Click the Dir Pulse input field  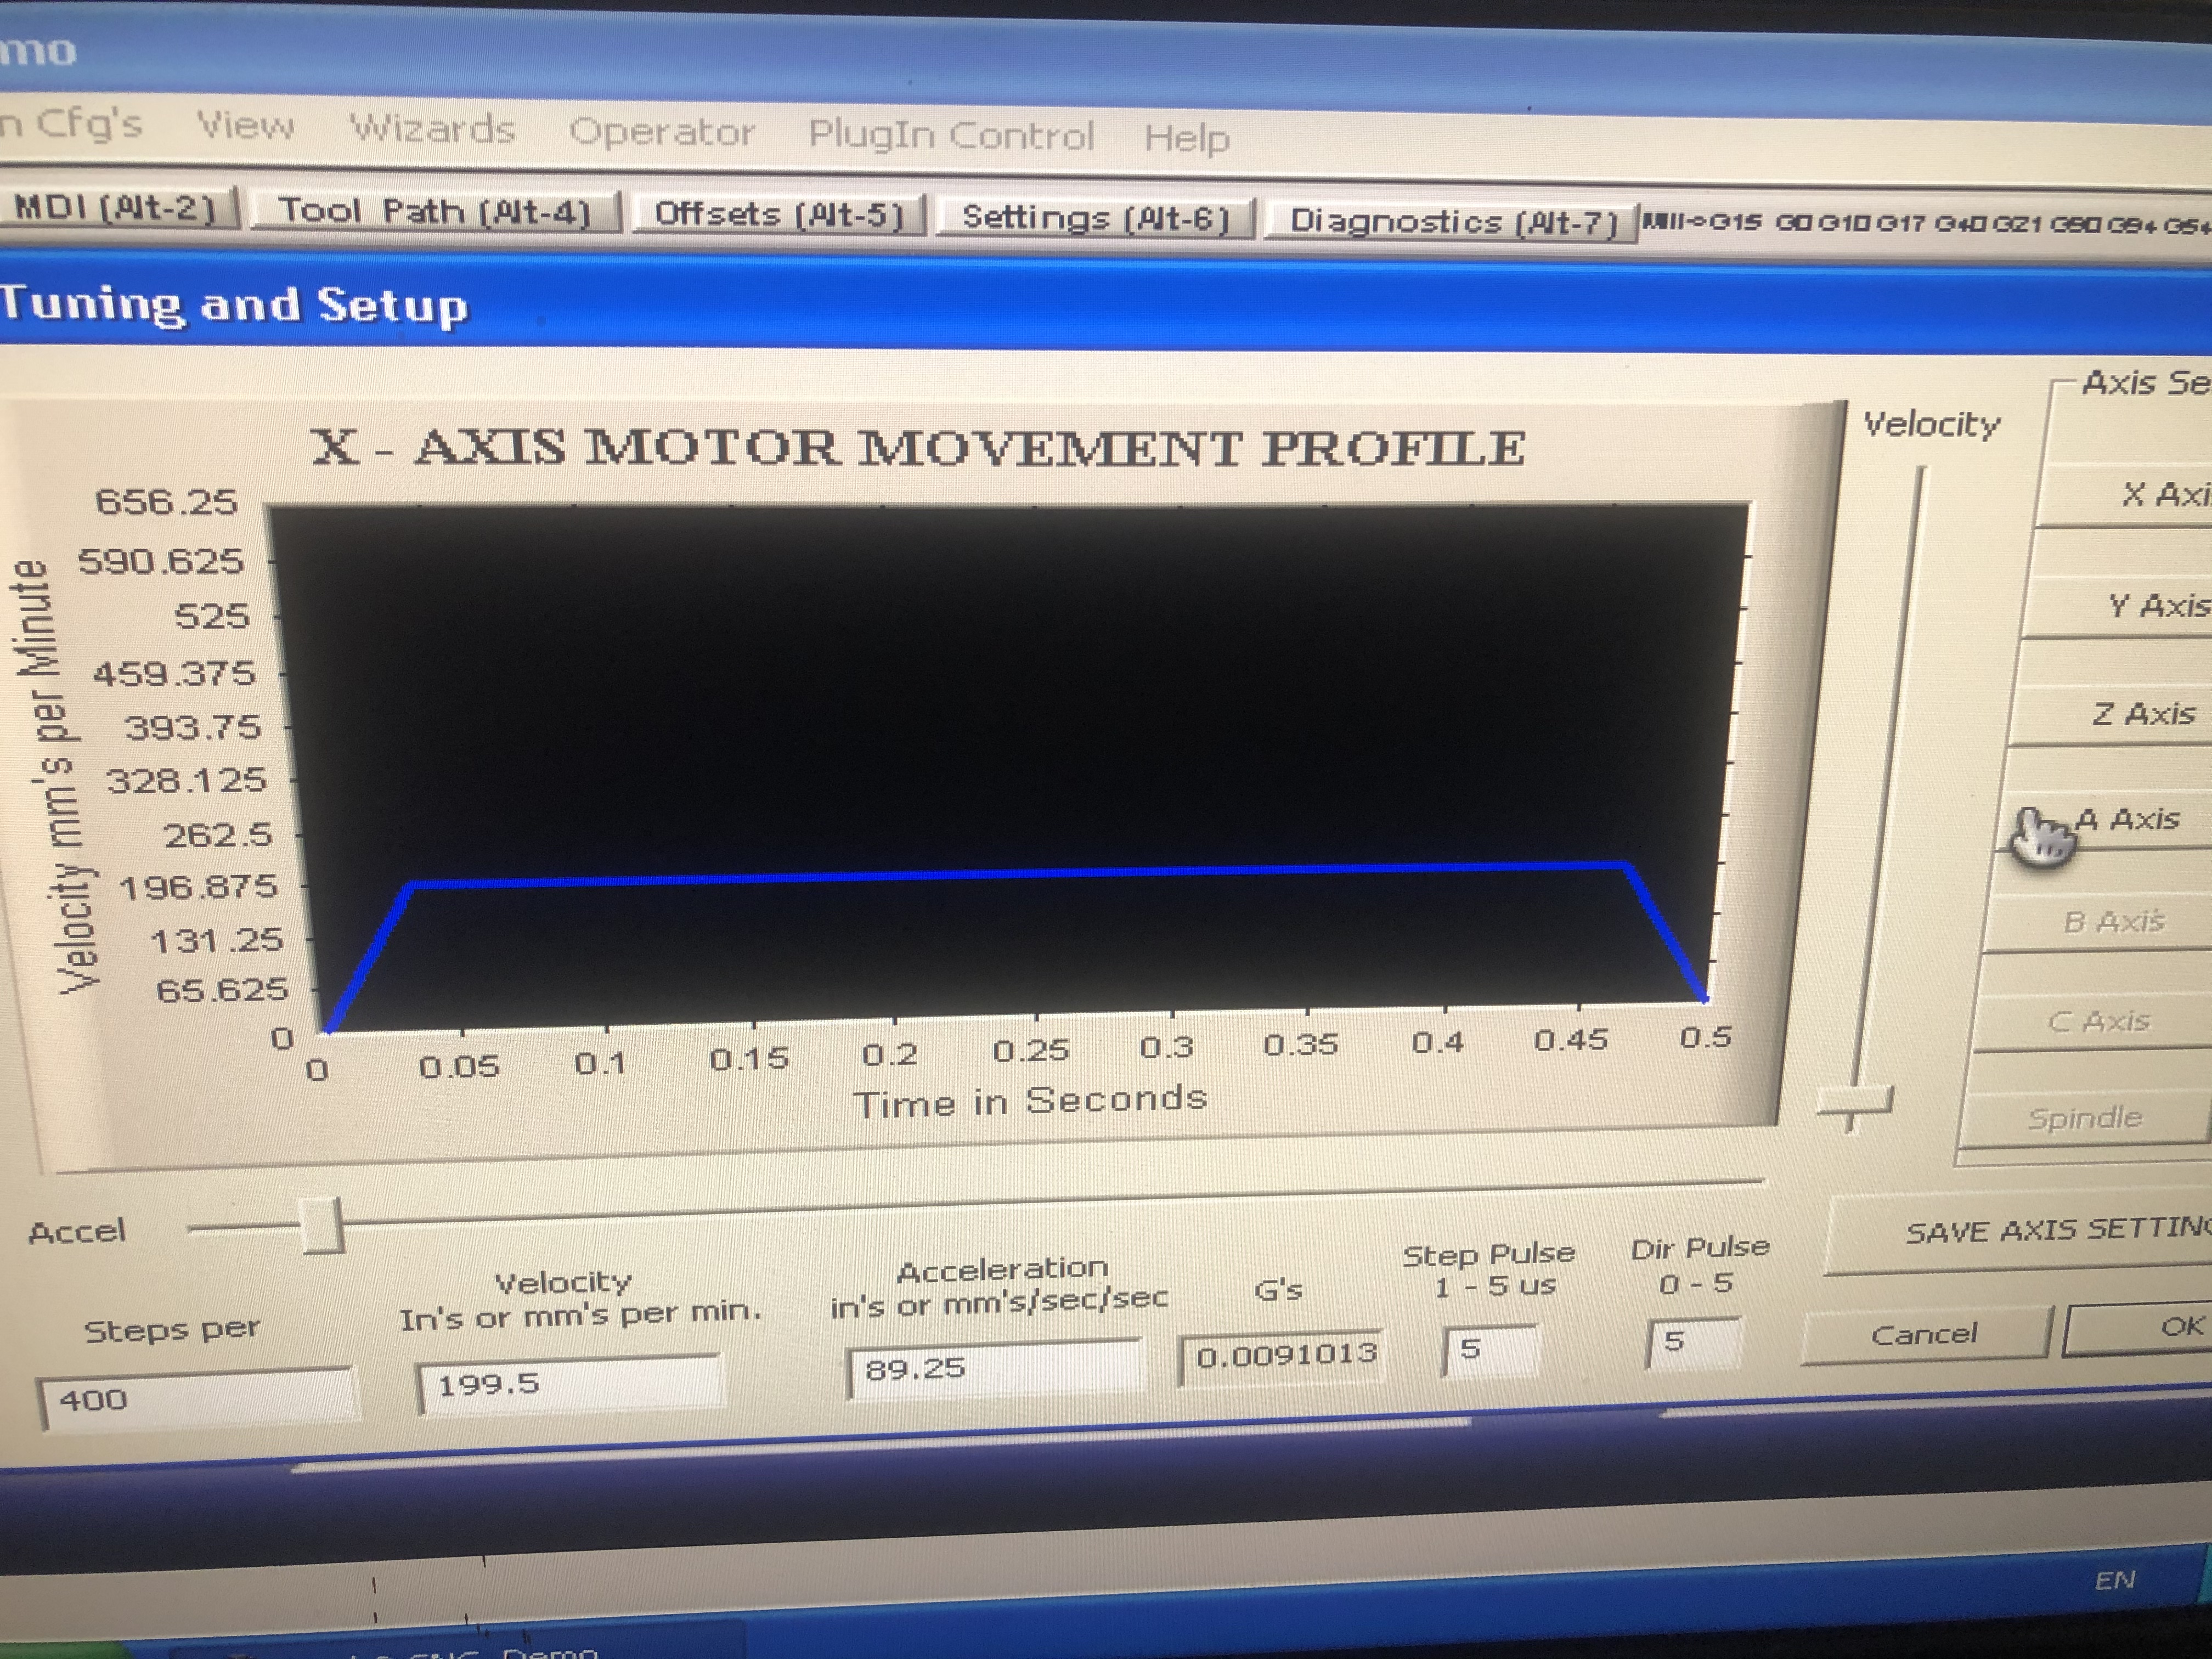tap(1693, 1341)
